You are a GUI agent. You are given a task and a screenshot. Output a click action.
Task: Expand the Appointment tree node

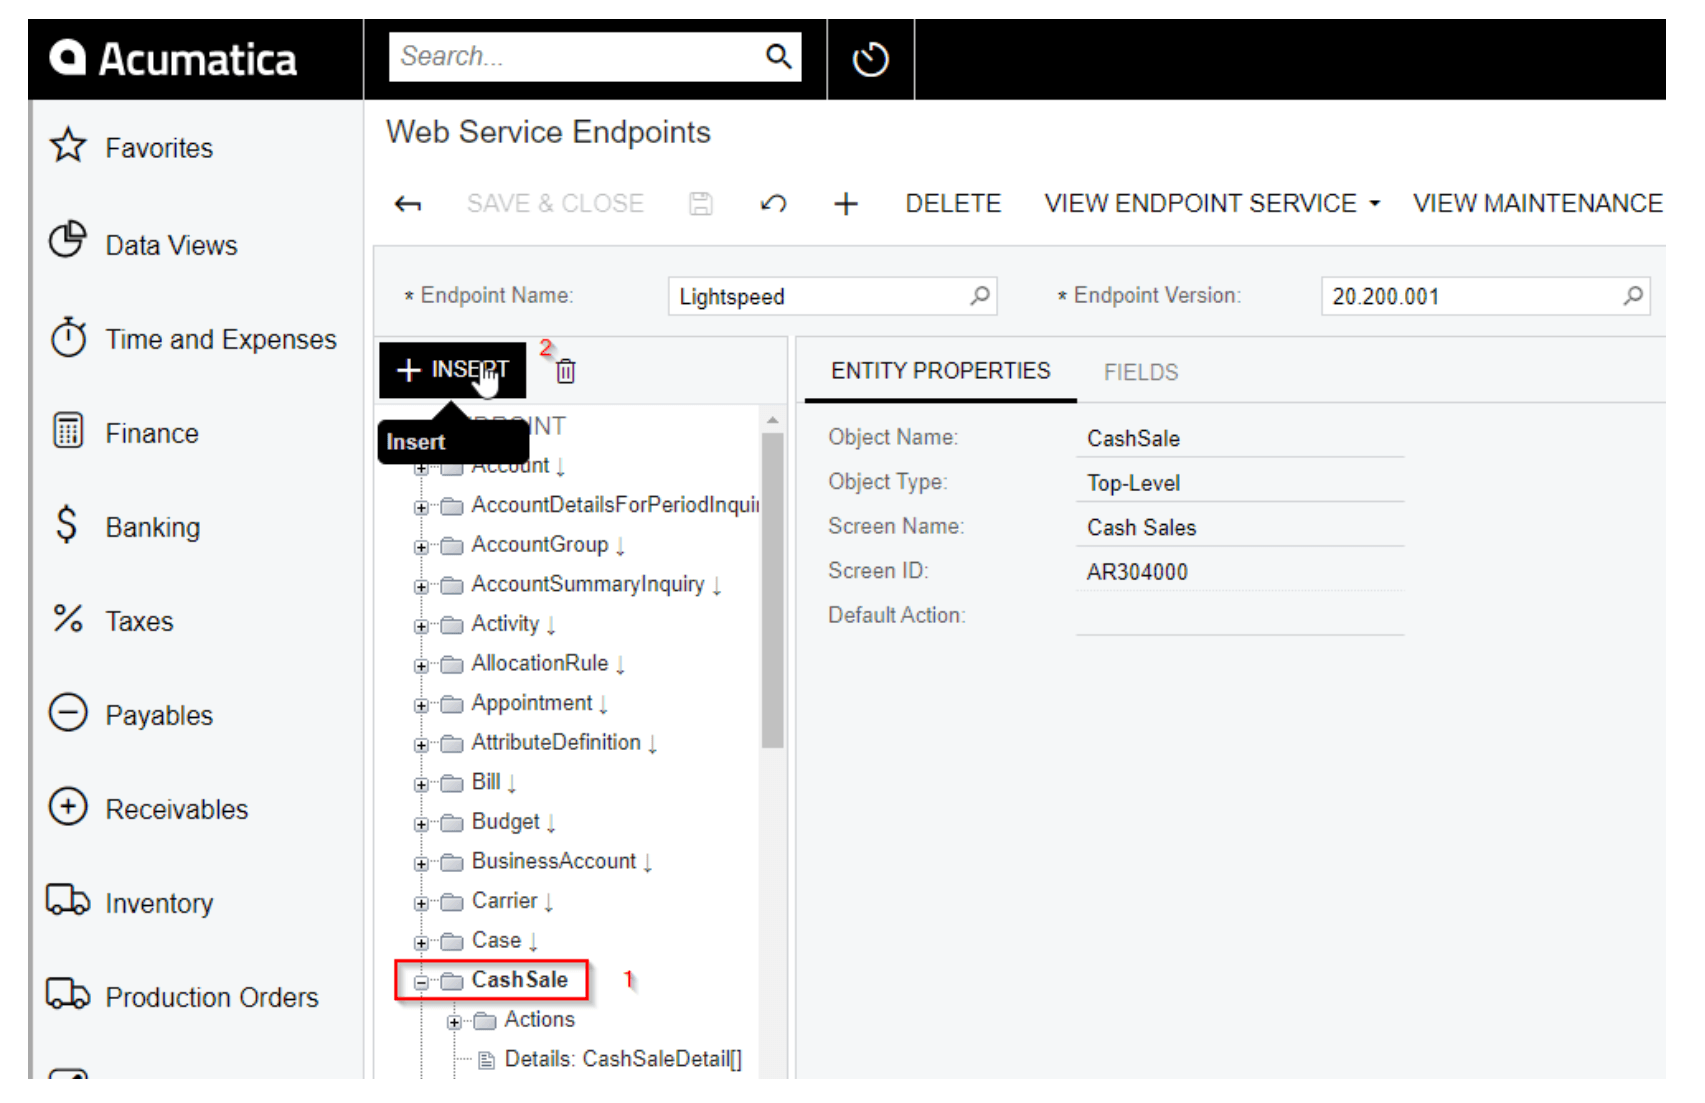click(421, 705)
